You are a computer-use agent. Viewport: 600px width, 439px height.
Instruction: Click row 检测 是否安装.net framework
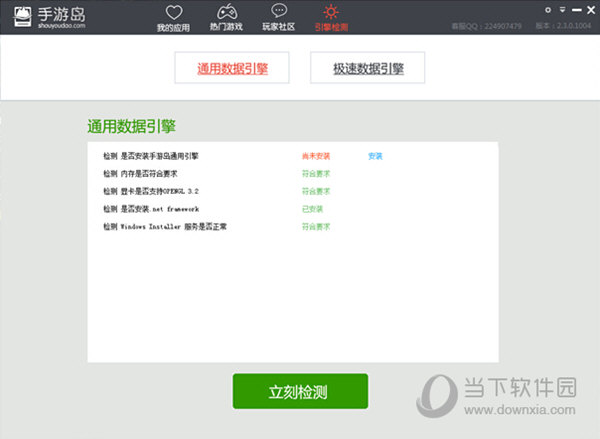click(x=151, y=209)
